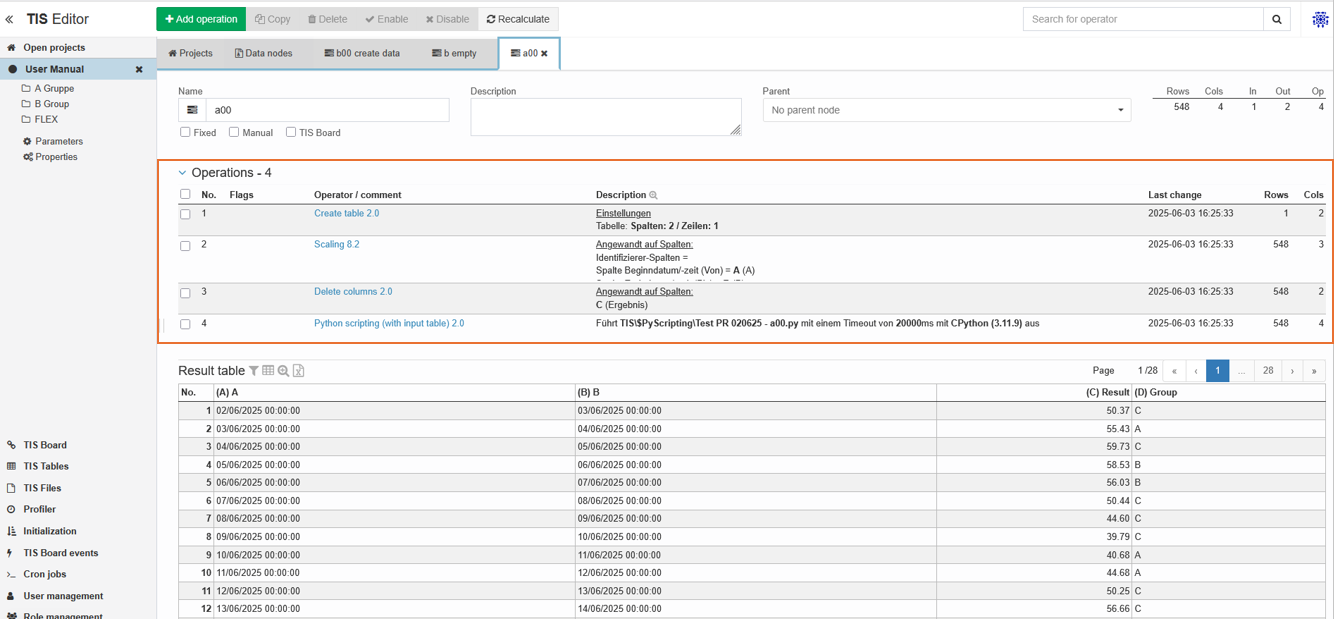This screenshot has width=1334, height=619.
Task: Open TIS Files from the sidebar
Action: click(x=42, y=488)
